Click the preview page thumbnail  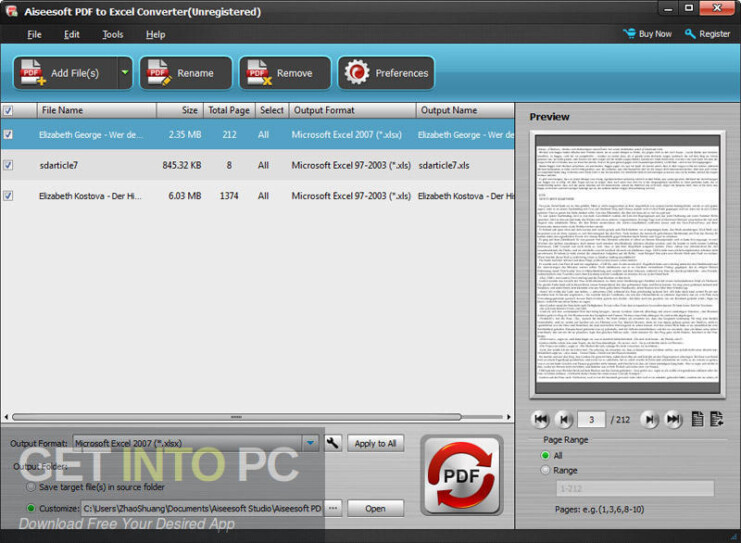coord(628,264)
